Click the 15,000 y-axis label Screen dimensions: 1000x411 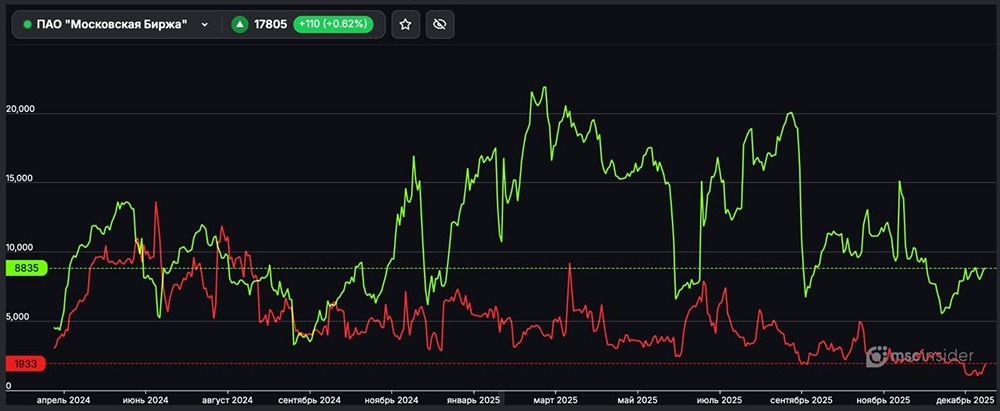pyautogui.click(x=20, y=179)
